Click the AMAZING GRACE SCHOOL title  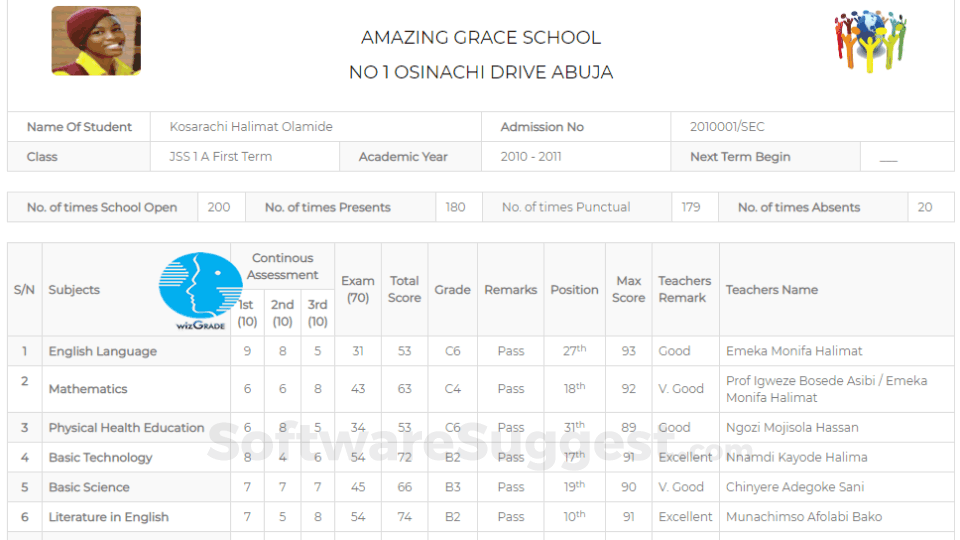tap(481, 37)
